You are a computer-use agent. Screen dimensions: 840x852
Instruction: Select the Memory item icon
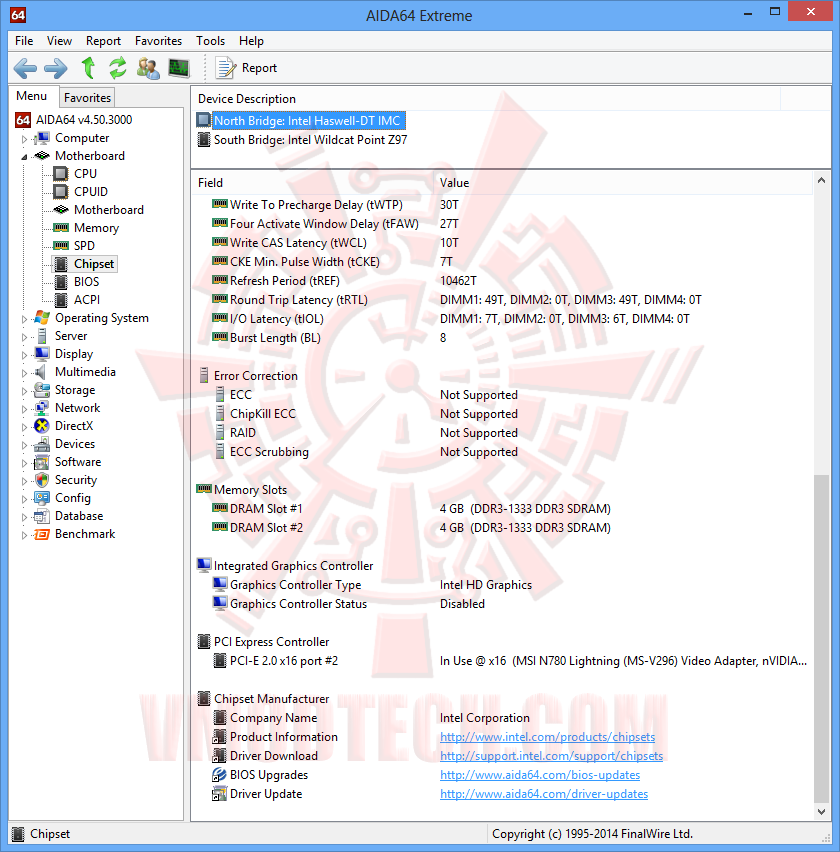(x=61, y=228)
